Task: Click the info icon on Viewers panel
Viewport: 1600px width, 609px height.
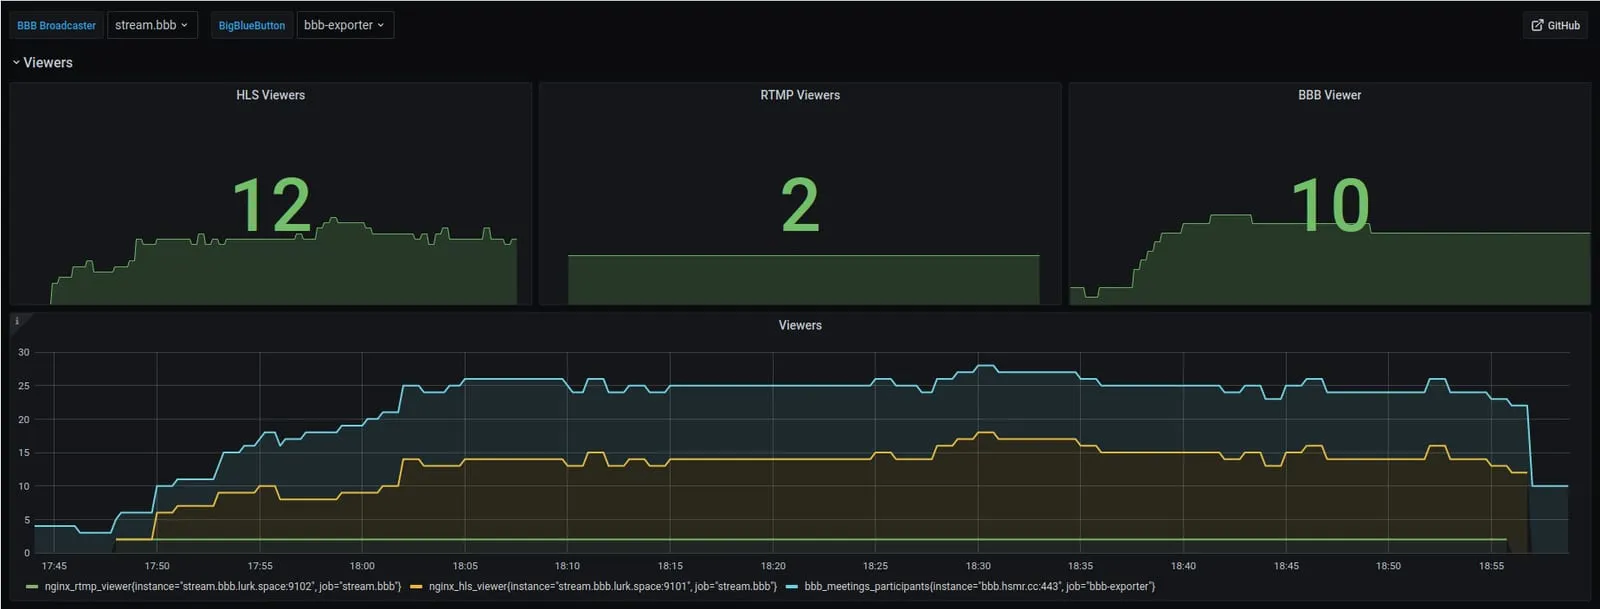Action: tap(16, 321)
